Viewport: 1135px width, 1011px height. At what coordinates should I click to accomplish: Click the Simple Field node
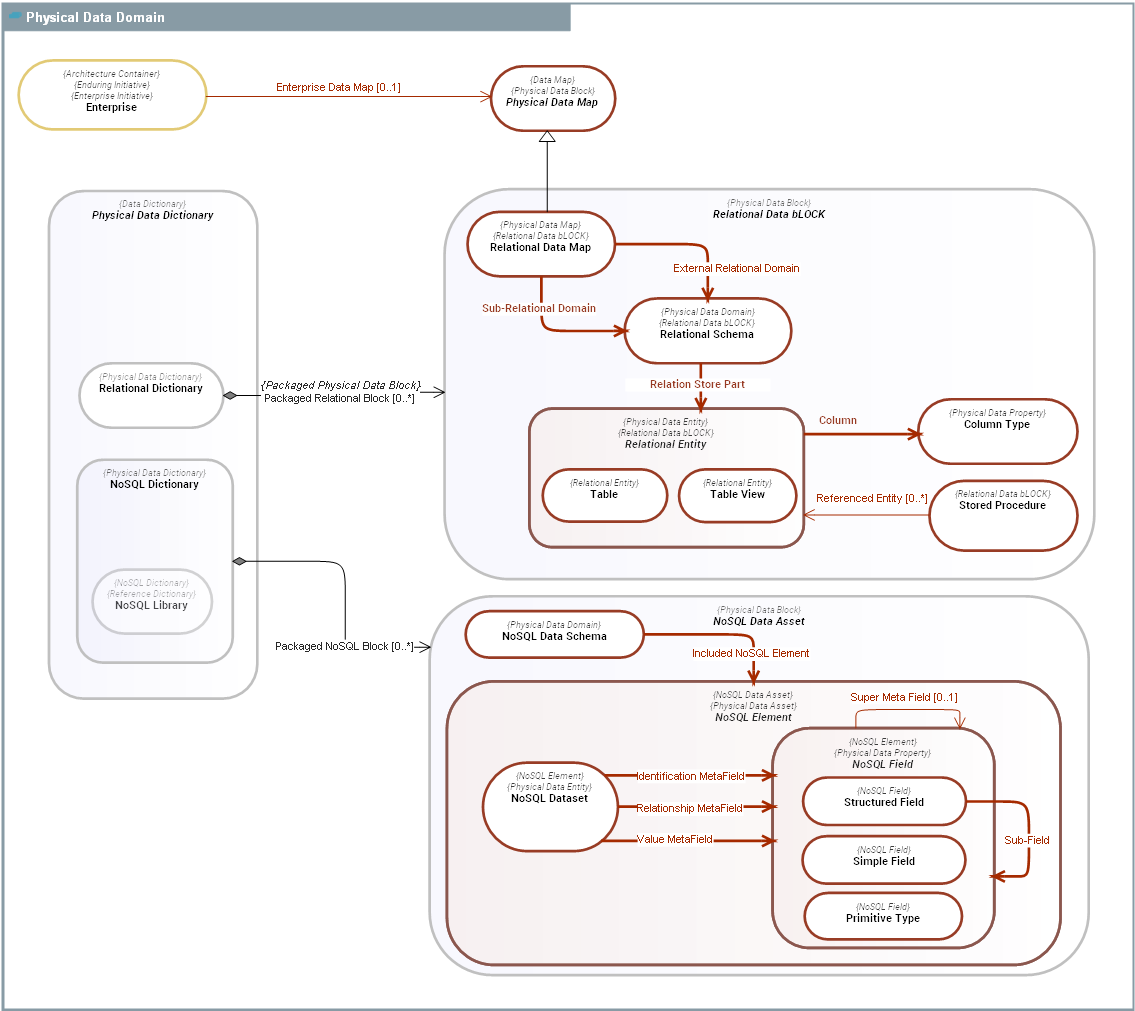tap(884, 861)
